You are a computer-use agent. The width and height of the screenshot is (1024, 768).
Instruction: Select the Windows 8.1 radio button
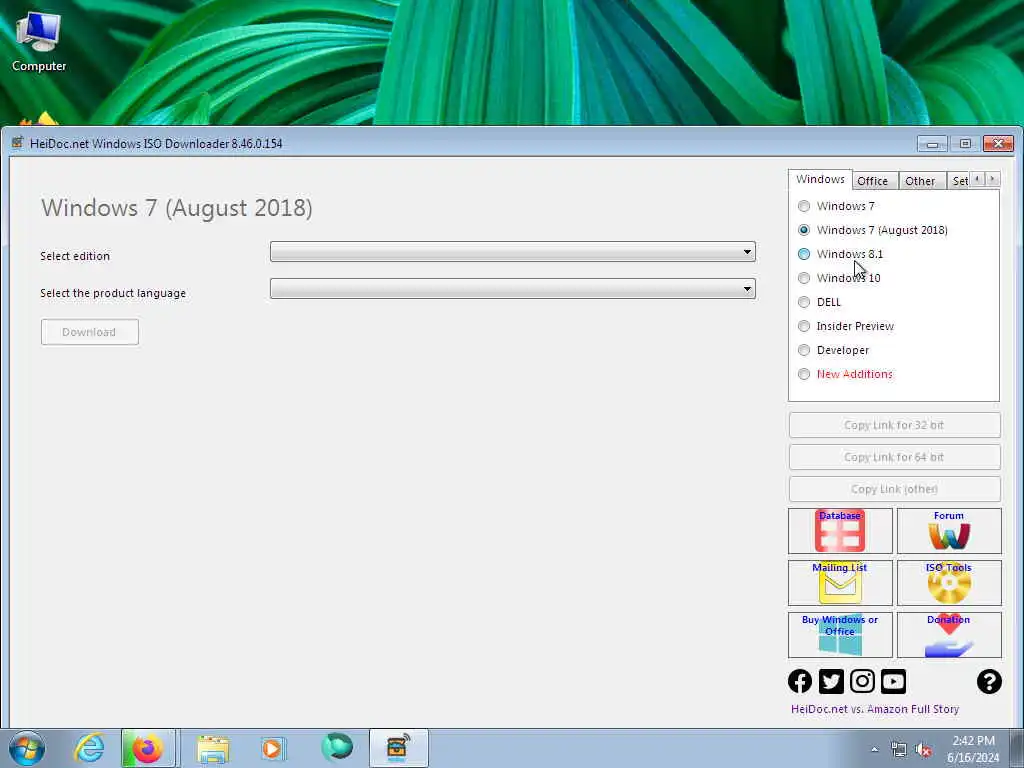804,254
